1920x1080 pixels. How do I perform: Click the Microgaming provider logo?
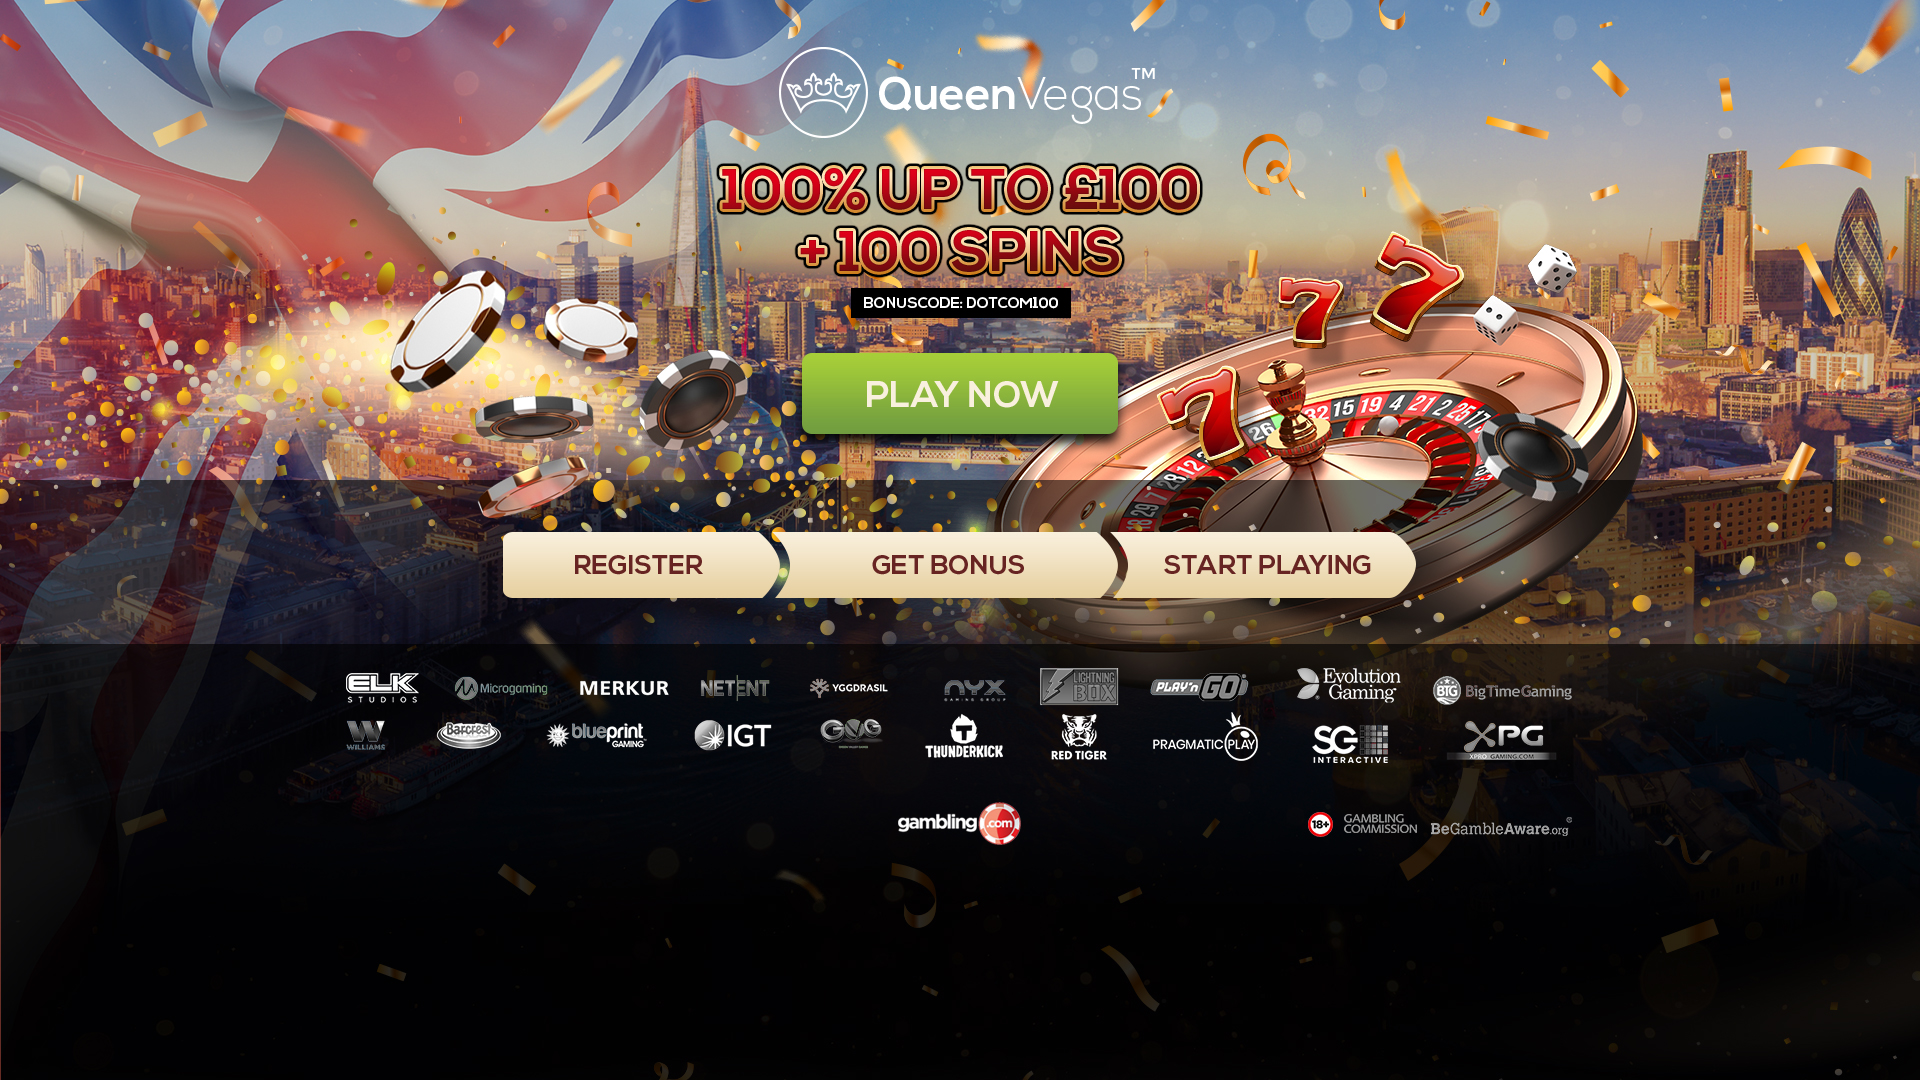coord(501,688)
